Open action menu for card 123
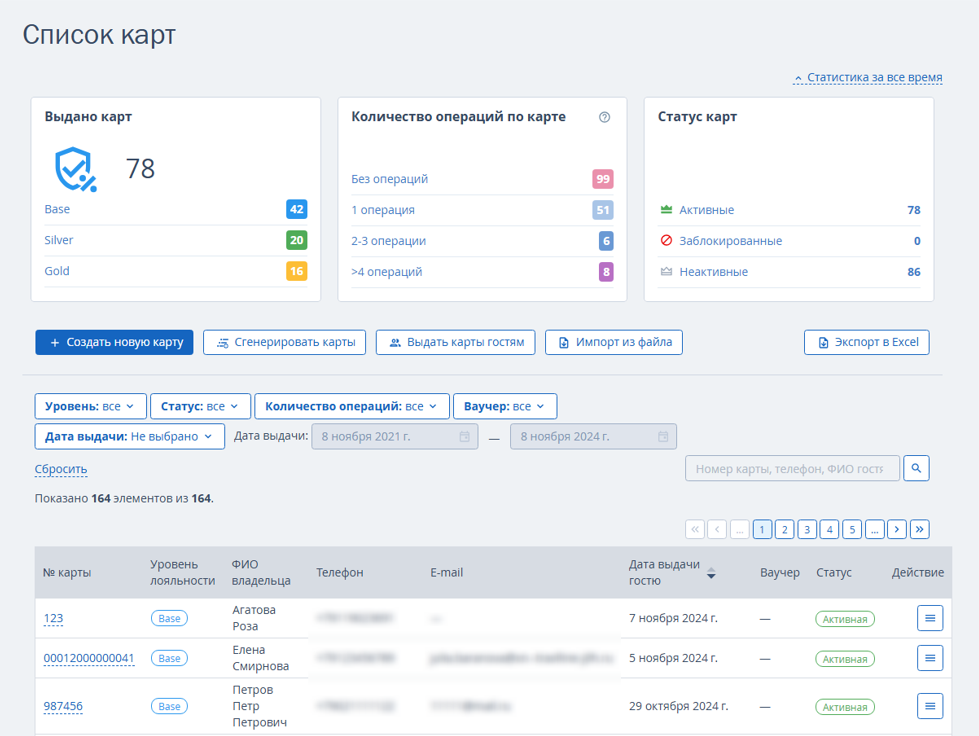The width and height of the screenshot is (979, 736). (x=930, y=618)
